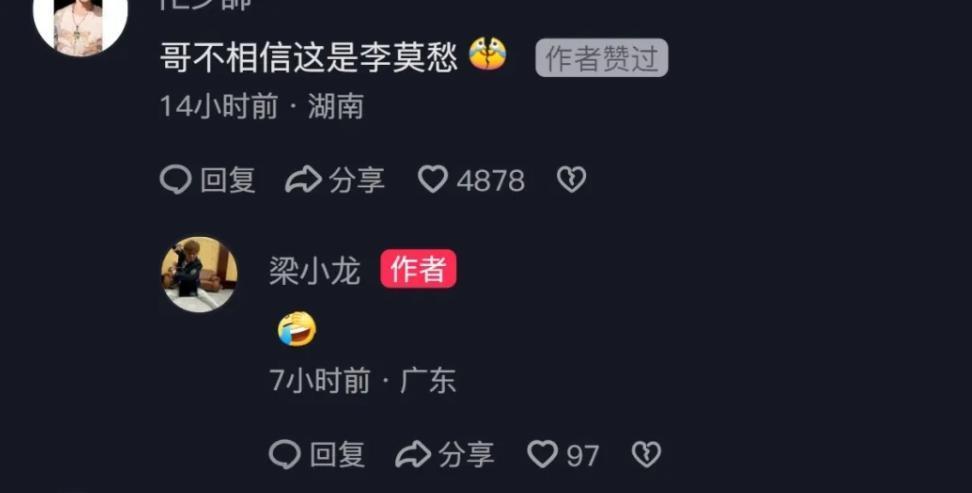This screenshot has height=493, width=972.
Task: Like the comment with 4878 likes
Action: 433,180
